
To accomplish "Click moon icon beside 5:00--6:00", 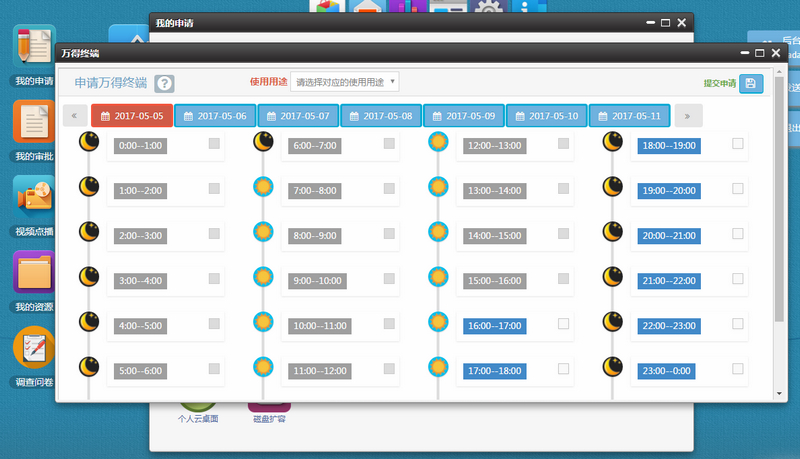I will click(x=89, y=367).
